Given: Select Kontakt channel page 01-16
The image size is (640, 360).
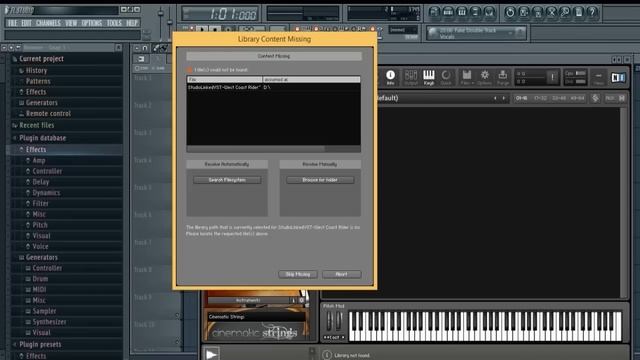Looking at the screenshot, I should pyautogui.click(x=521, y=98).
